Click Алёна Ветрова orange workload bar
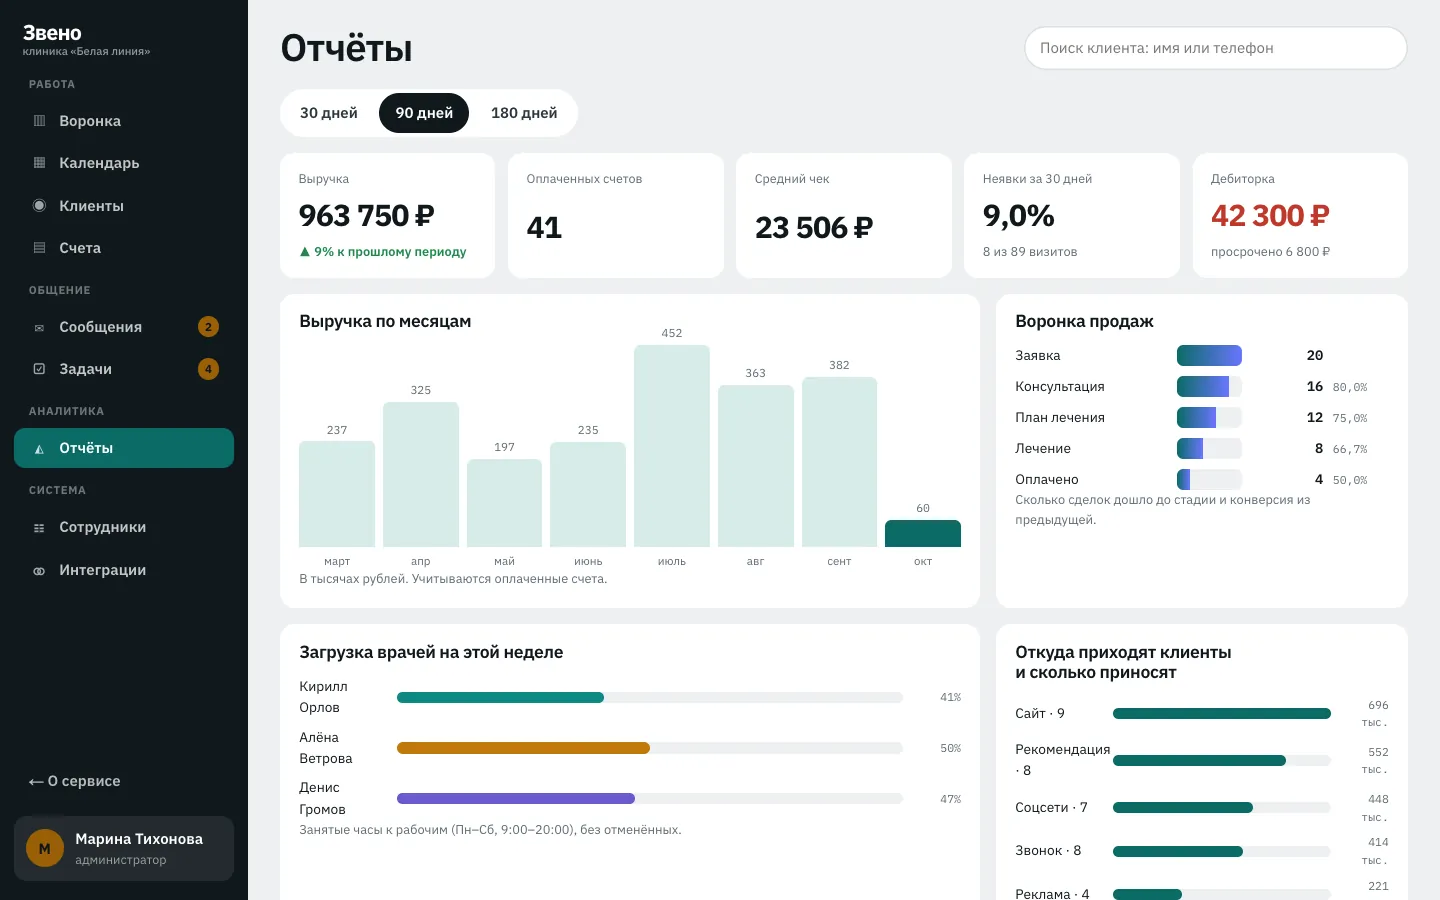Image resolution: width=1440 pixels, height=900 pixels. [x=523, y=748]
